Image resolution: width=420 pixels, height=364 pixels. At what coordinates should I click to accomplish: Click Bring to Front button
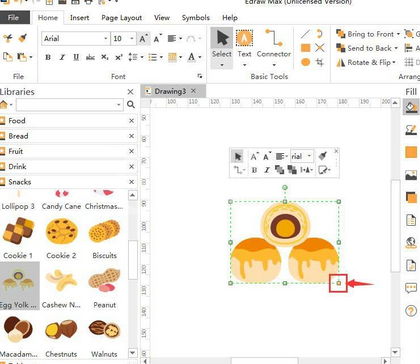coord(365,34)
